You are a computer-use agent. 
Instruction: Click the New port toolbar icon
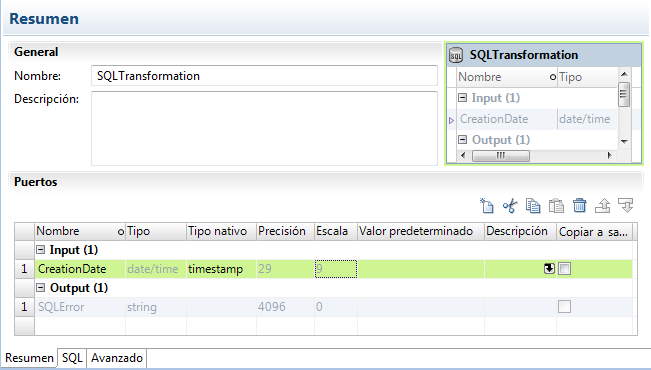(487, 206)
